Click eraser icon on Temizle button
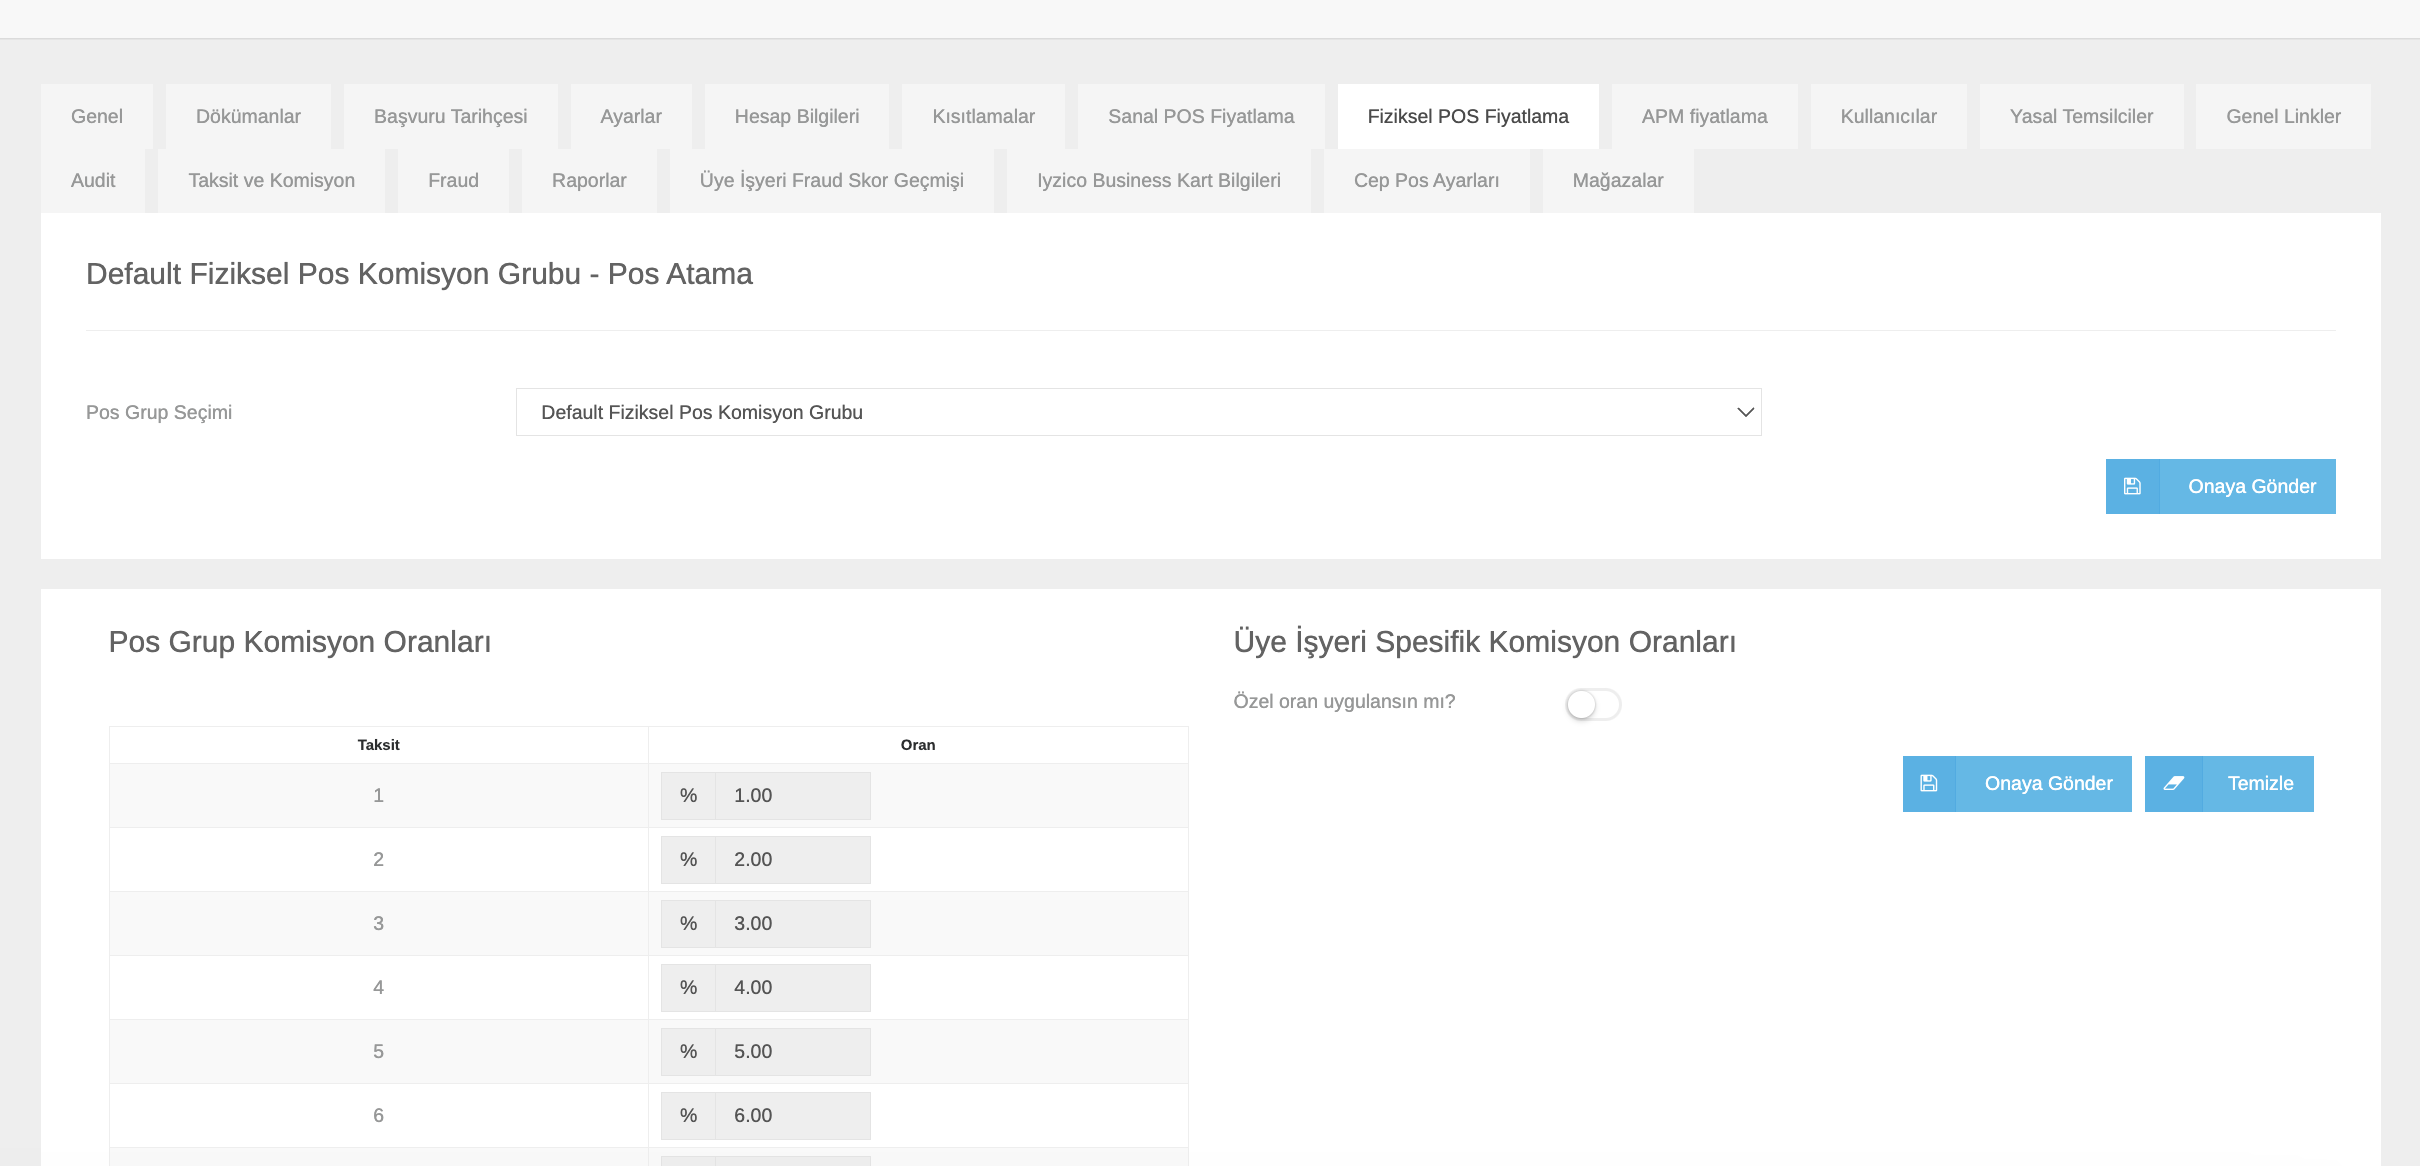Screen dimensions: 2420x1166 pyautogui.click(x=2173, y=783)
